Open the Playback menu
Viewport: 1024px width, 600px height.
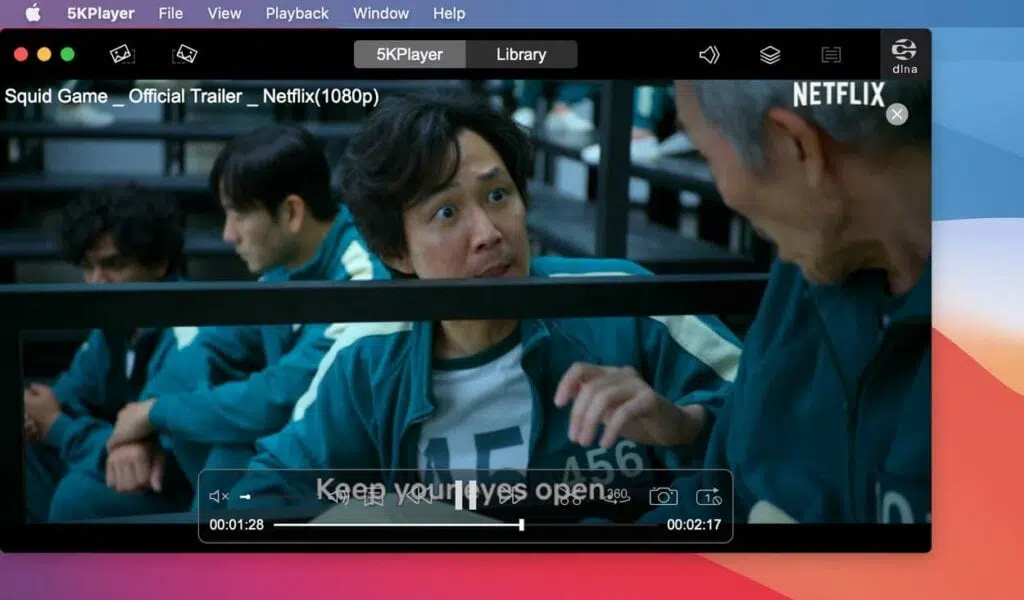(x=296, y=13)
